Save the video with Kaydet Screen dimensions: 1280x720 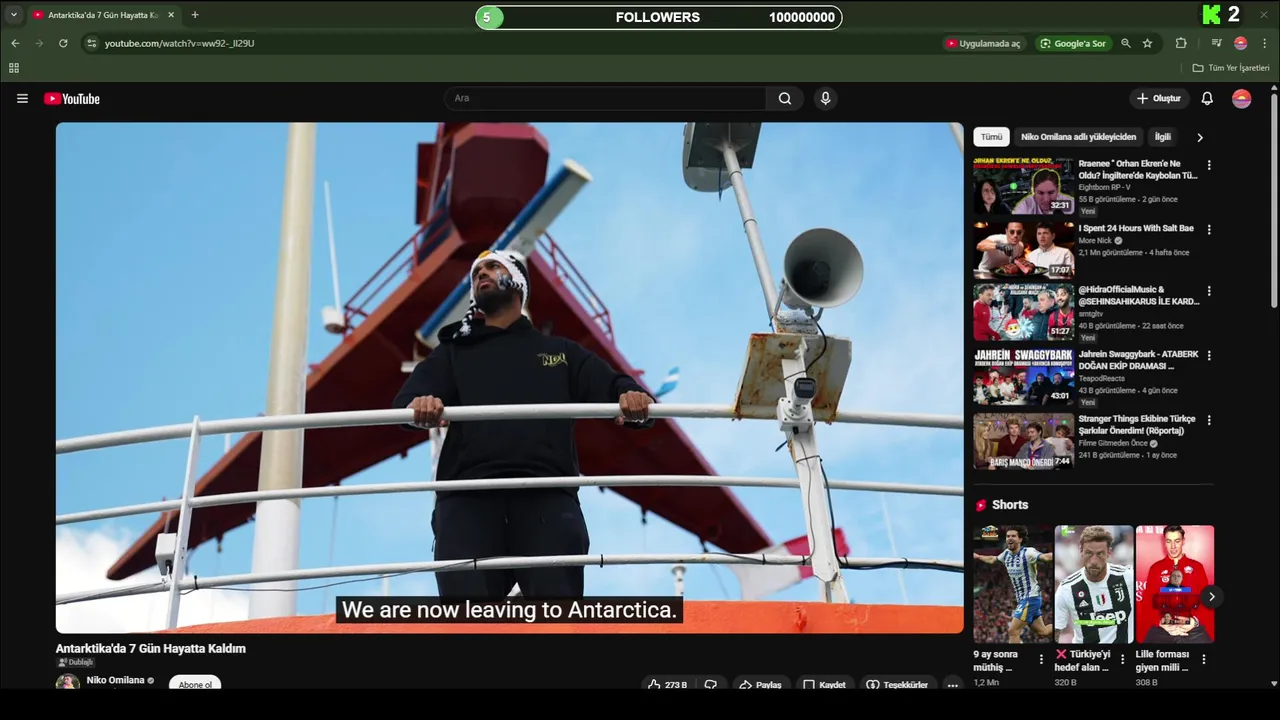coord(824,684)
